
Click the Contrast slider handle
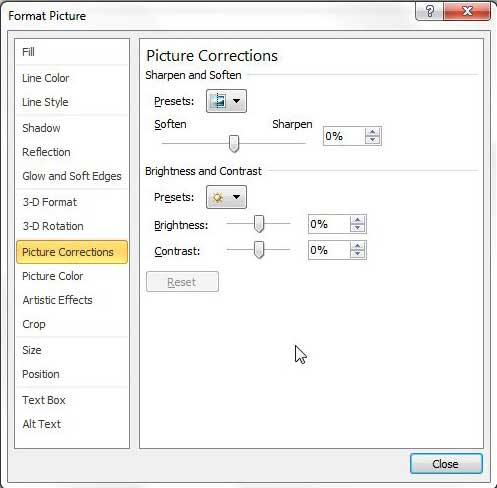(259, 250)
